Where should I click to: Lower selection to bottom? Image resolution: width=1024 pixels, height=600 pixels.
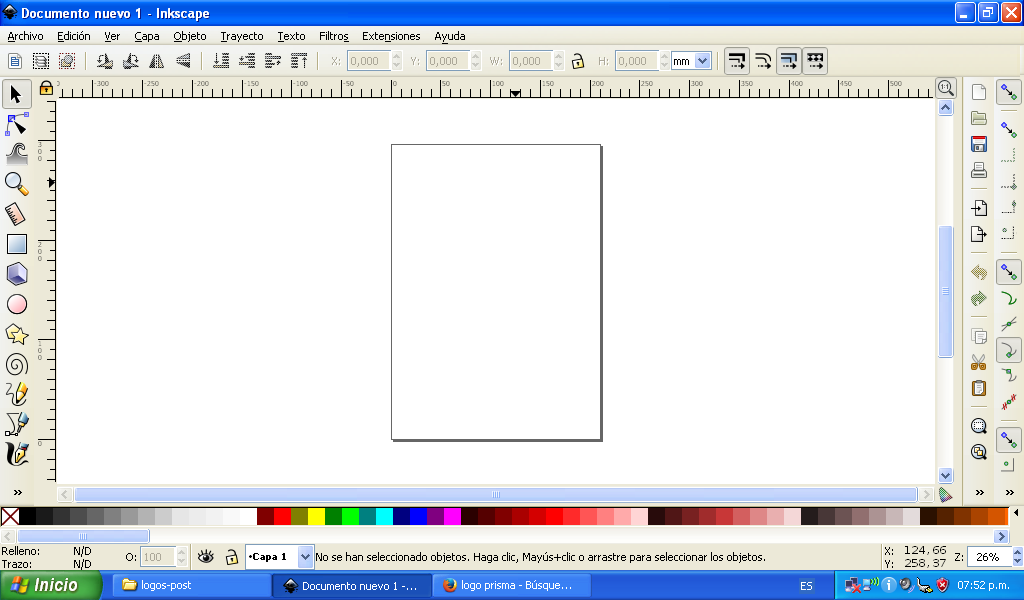click(x=221, y=61)
